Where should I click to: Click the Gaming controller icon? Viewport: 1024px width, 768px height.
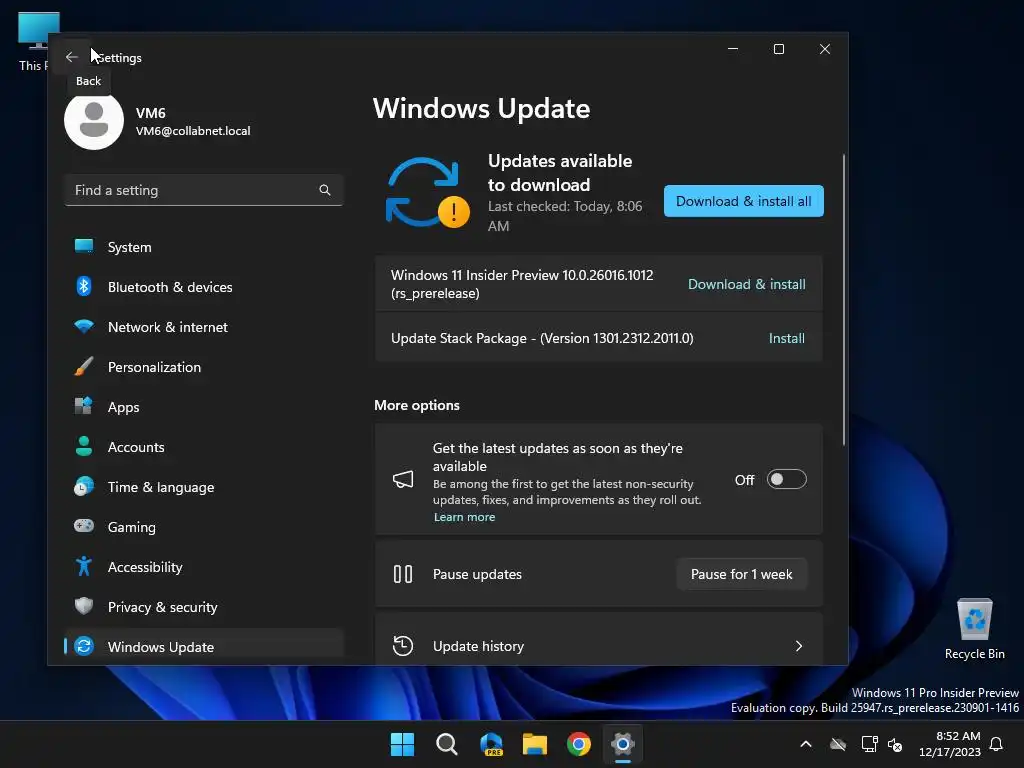tap(84, 526)
